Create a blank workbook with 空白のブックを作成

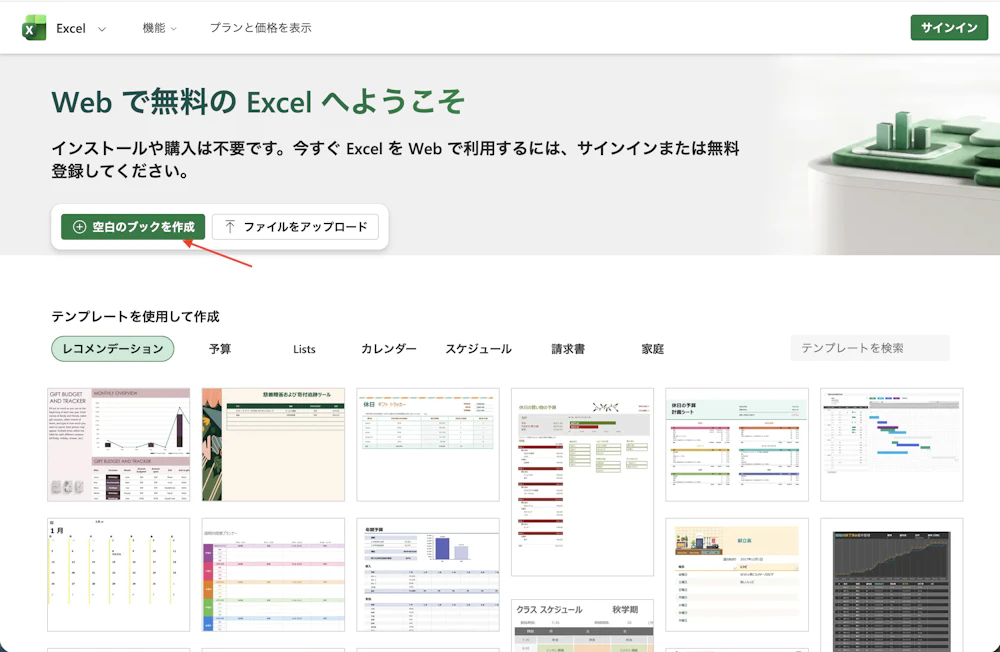133,226
